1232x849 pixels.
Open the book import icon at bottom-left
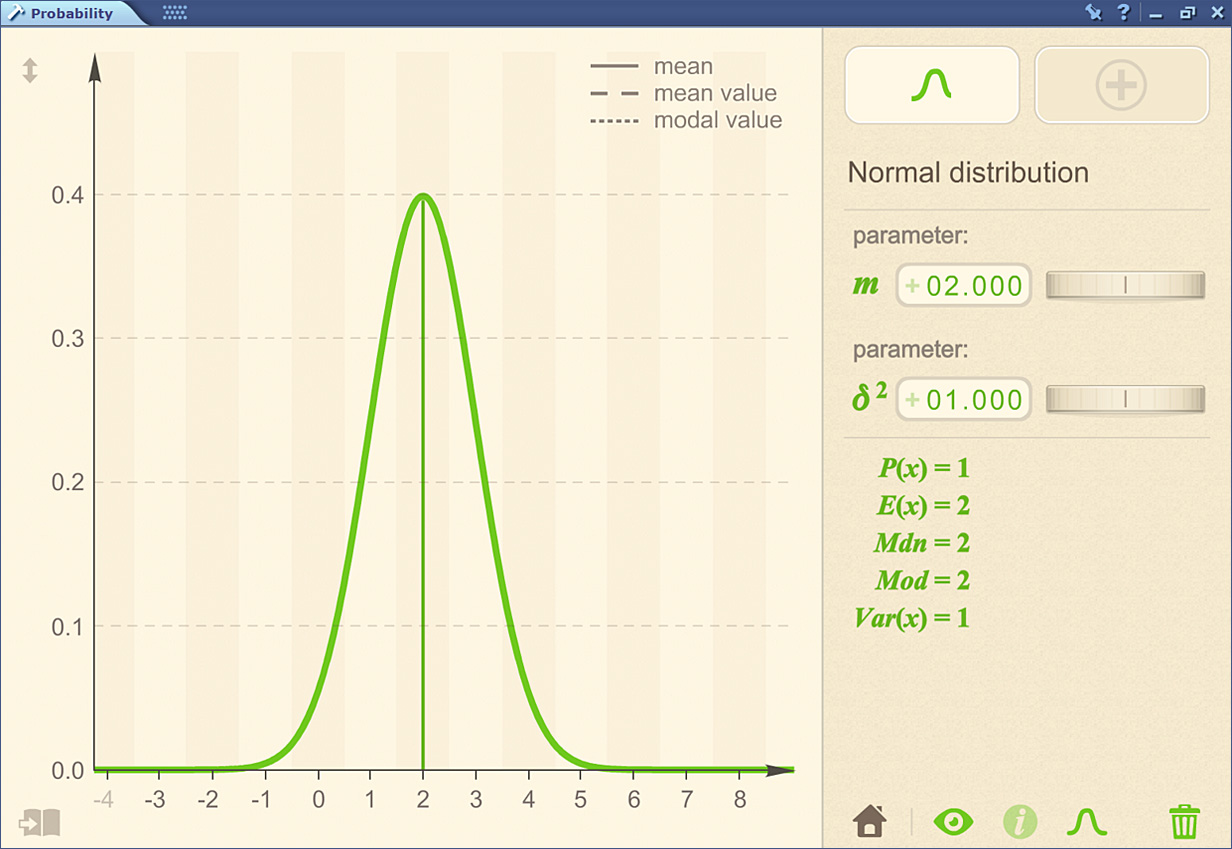39,823
